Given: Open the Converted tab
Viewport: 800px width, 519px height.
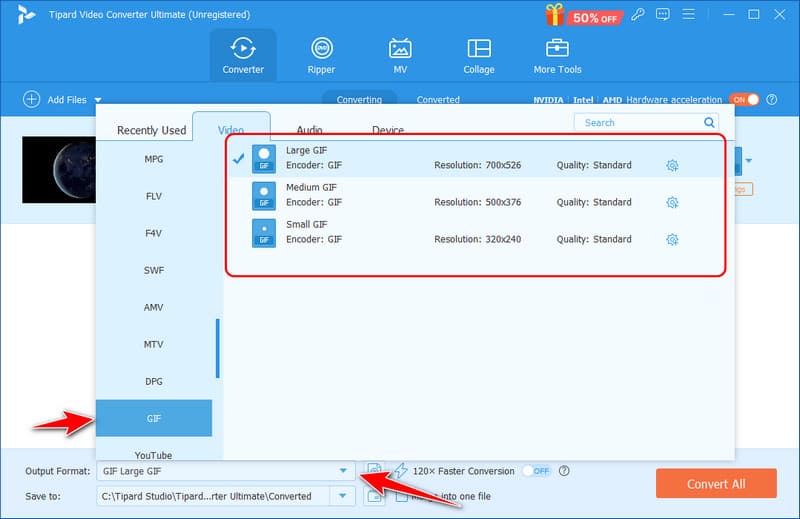Looking at the screenshot, I should point(438,100).
